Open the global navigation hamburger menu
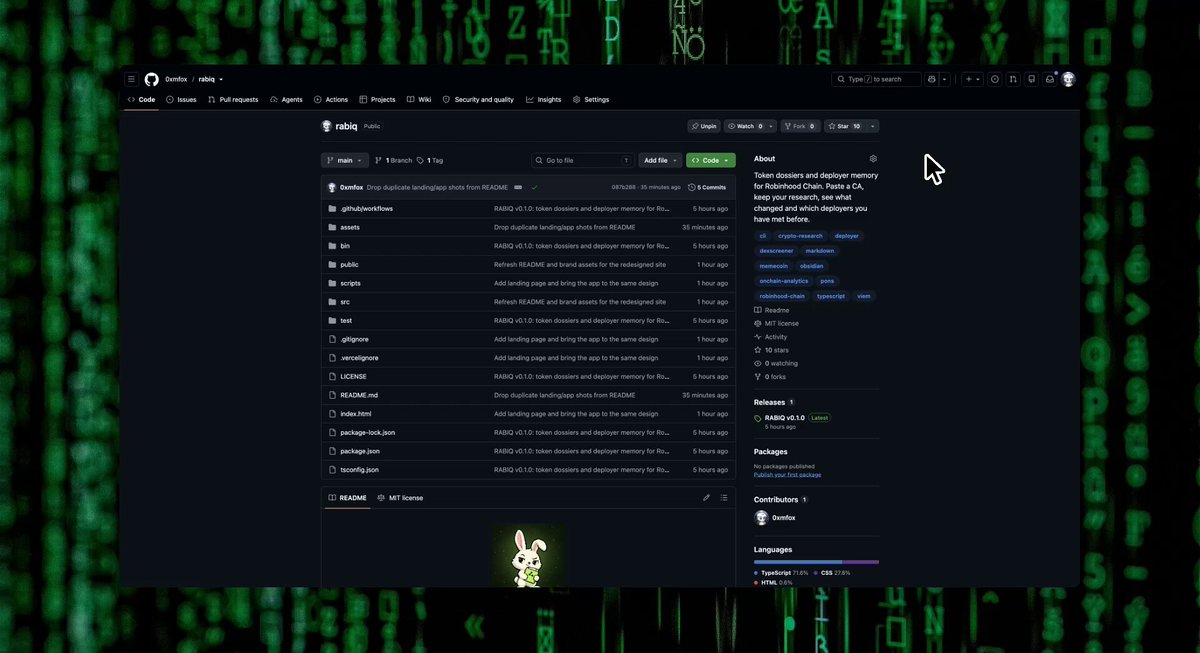Screen dimensions: 1200x653 coord(131,79)
